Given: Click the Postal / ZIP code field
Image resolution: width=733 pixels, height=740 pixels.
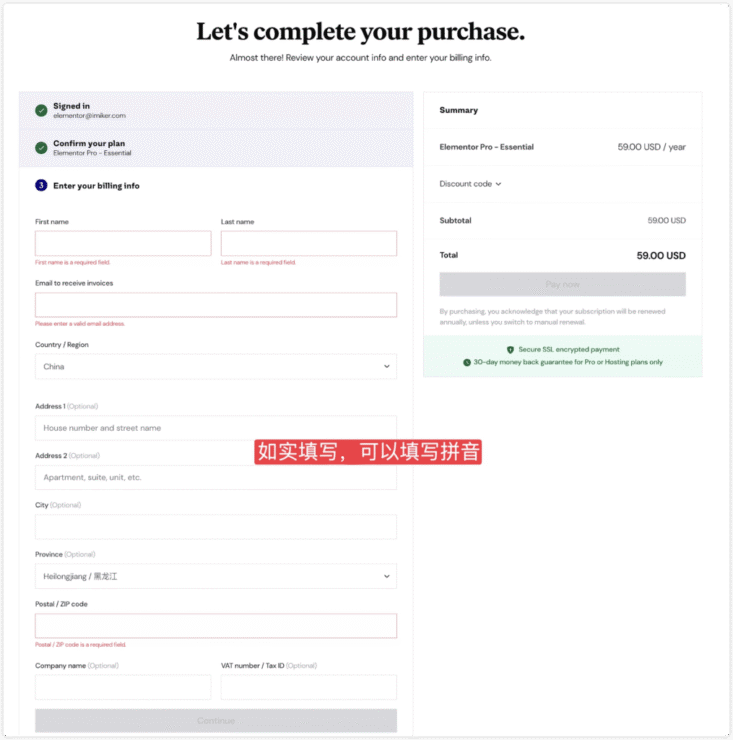Looking at the screenshot, I should click(x=216, y=626).
